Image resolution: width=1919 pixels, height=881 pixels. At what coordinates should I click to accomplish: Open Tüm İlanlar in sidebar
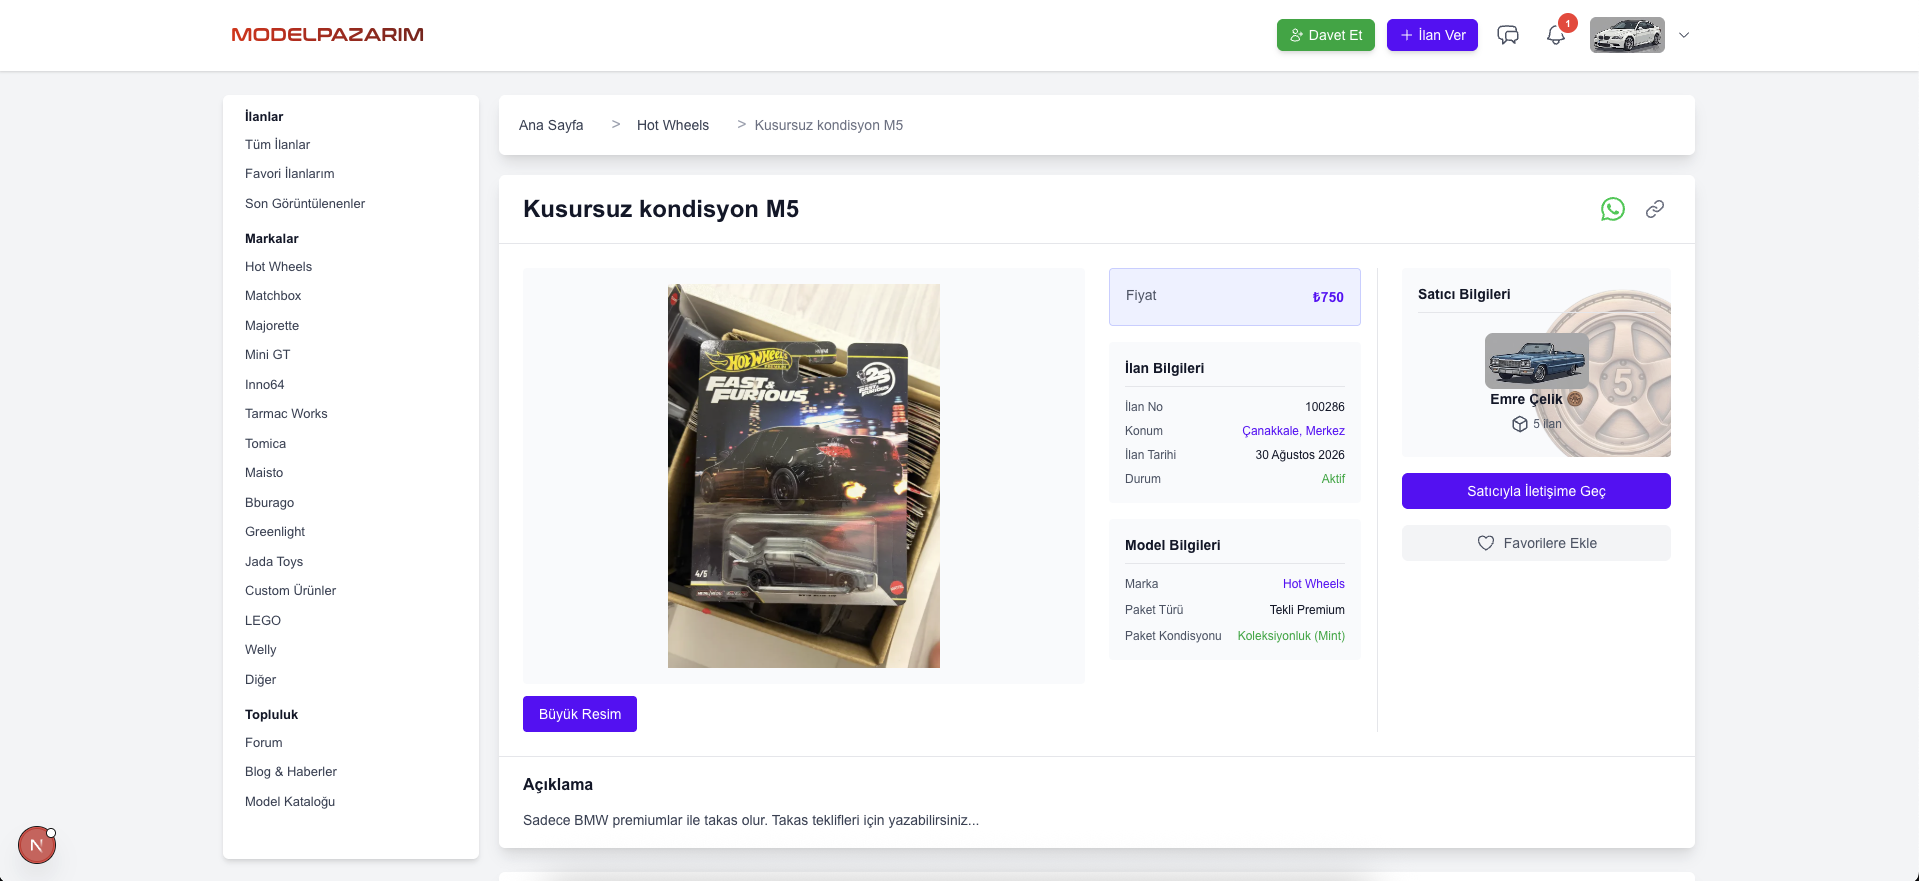(x=278, y=145)
